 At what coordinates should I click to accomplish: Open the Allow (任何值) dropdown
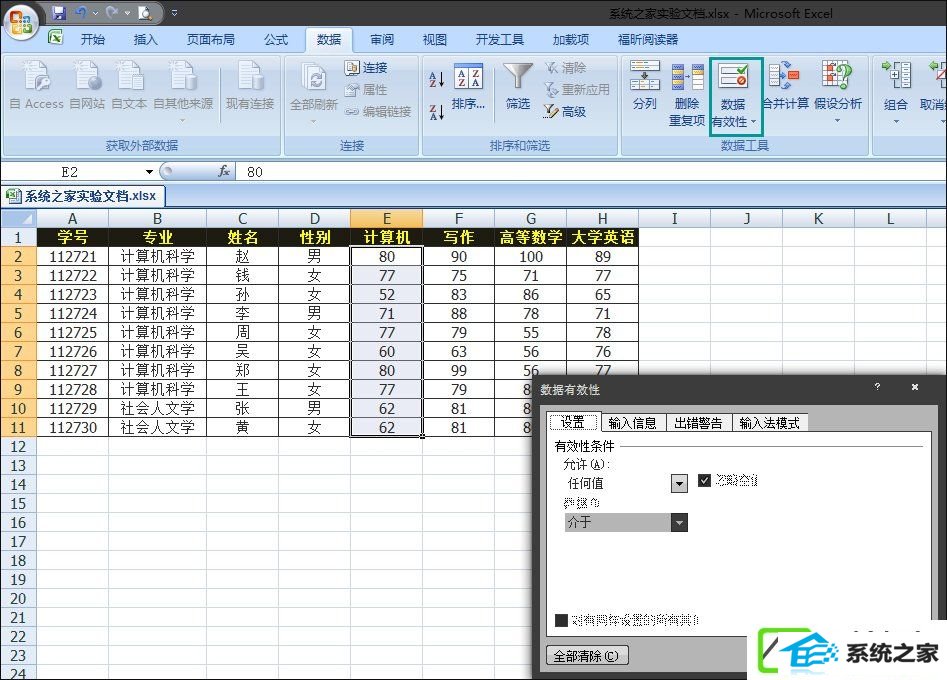click(x=679, y=484)
